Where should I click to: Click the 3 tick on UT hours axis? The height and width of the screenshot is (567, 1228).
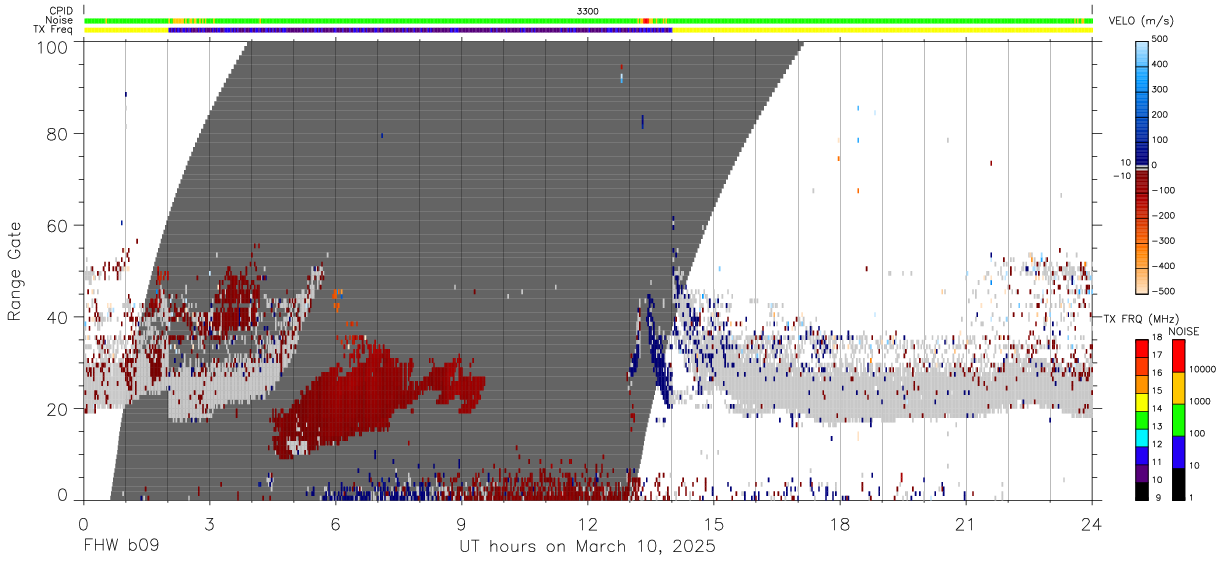[209, 524]
